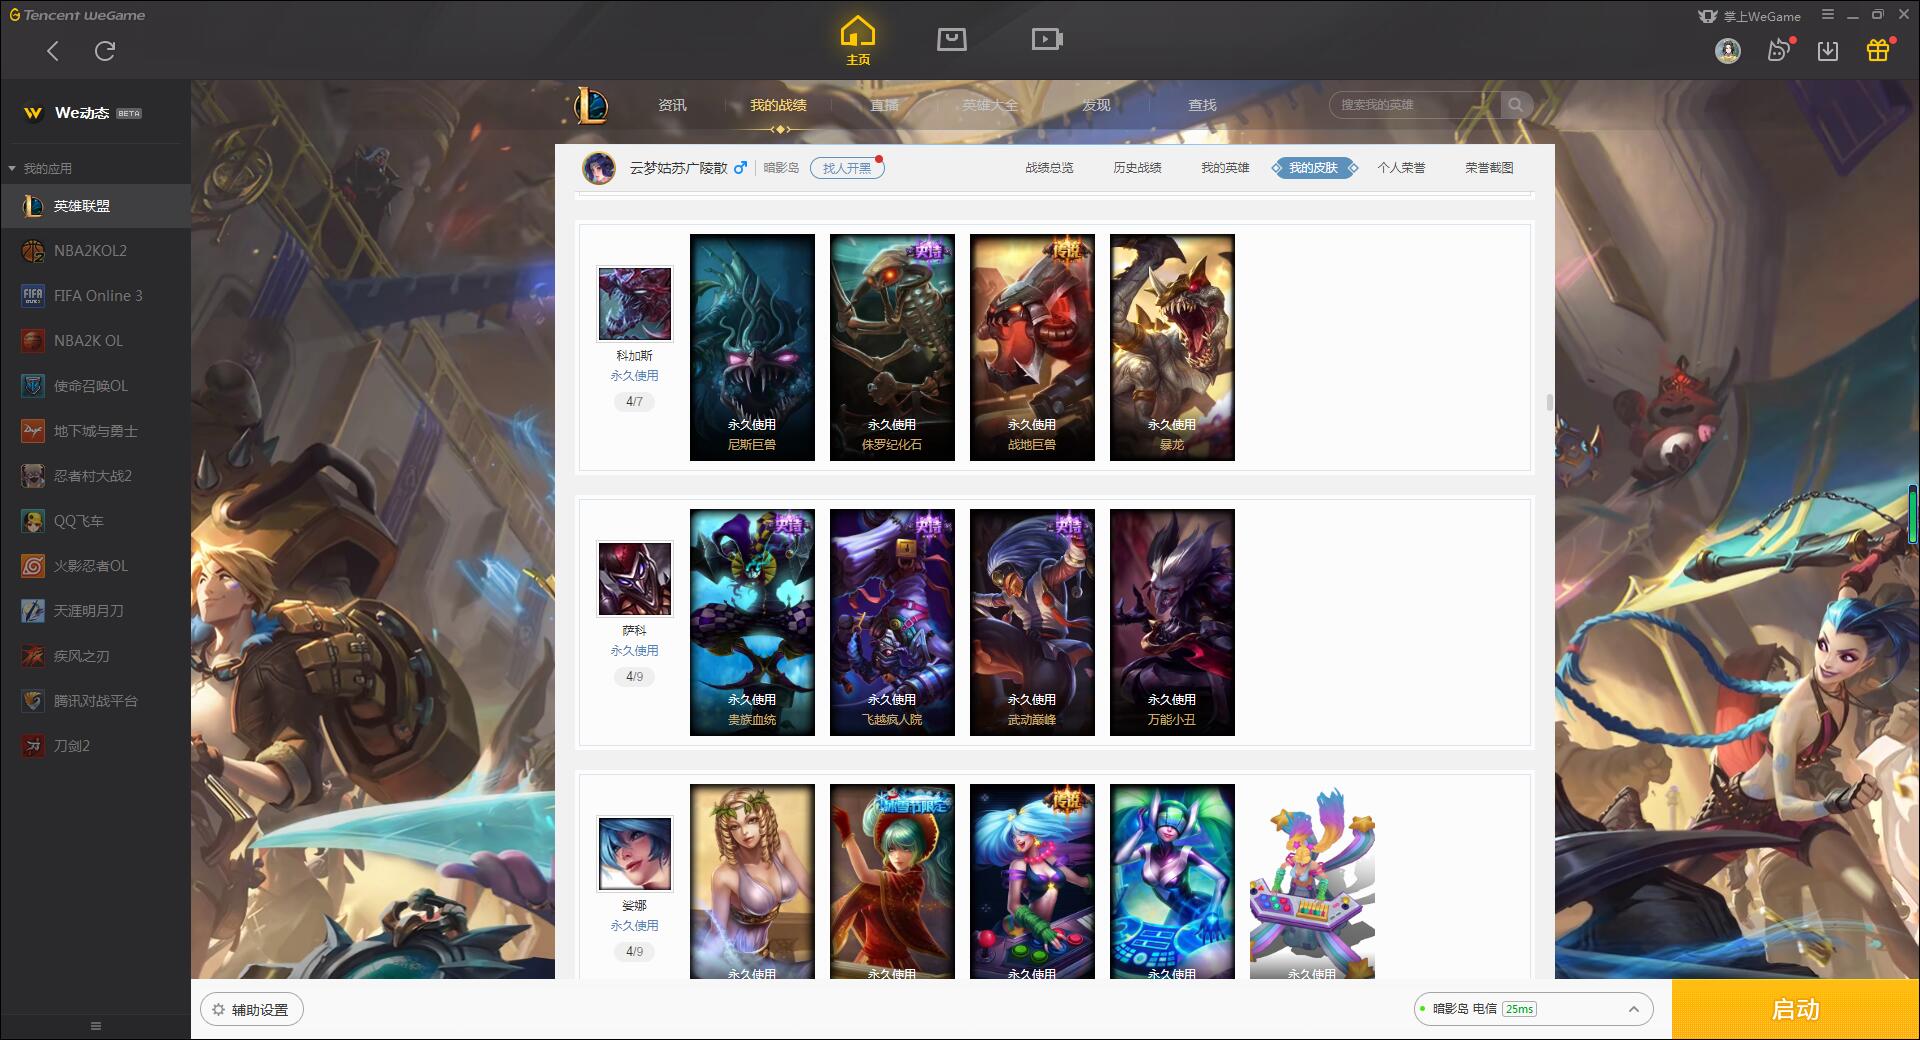This screenshot has width=1920, height=1040.
Task: Switch to 我的皮肤 sub-tab
Action: (1314, 168)
